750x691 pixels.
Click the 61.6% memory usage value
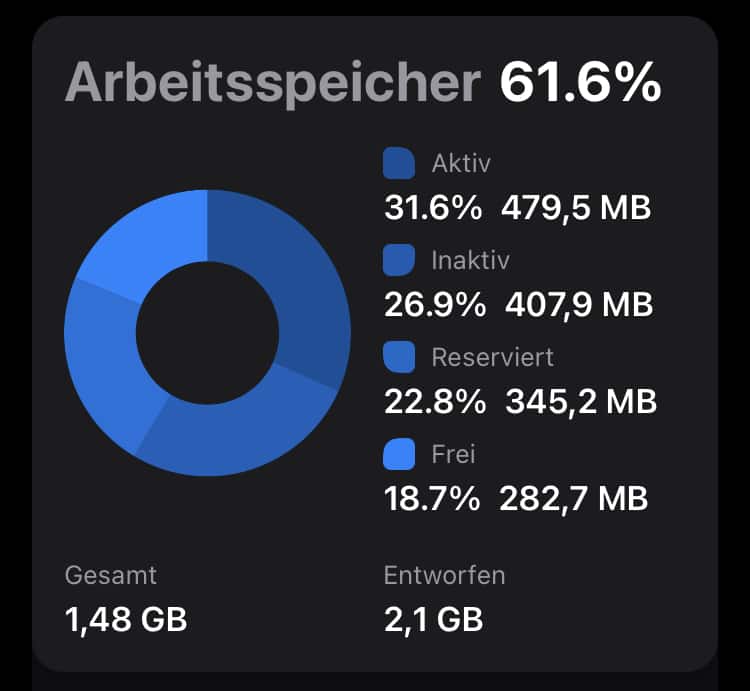[x=580, y=82]
